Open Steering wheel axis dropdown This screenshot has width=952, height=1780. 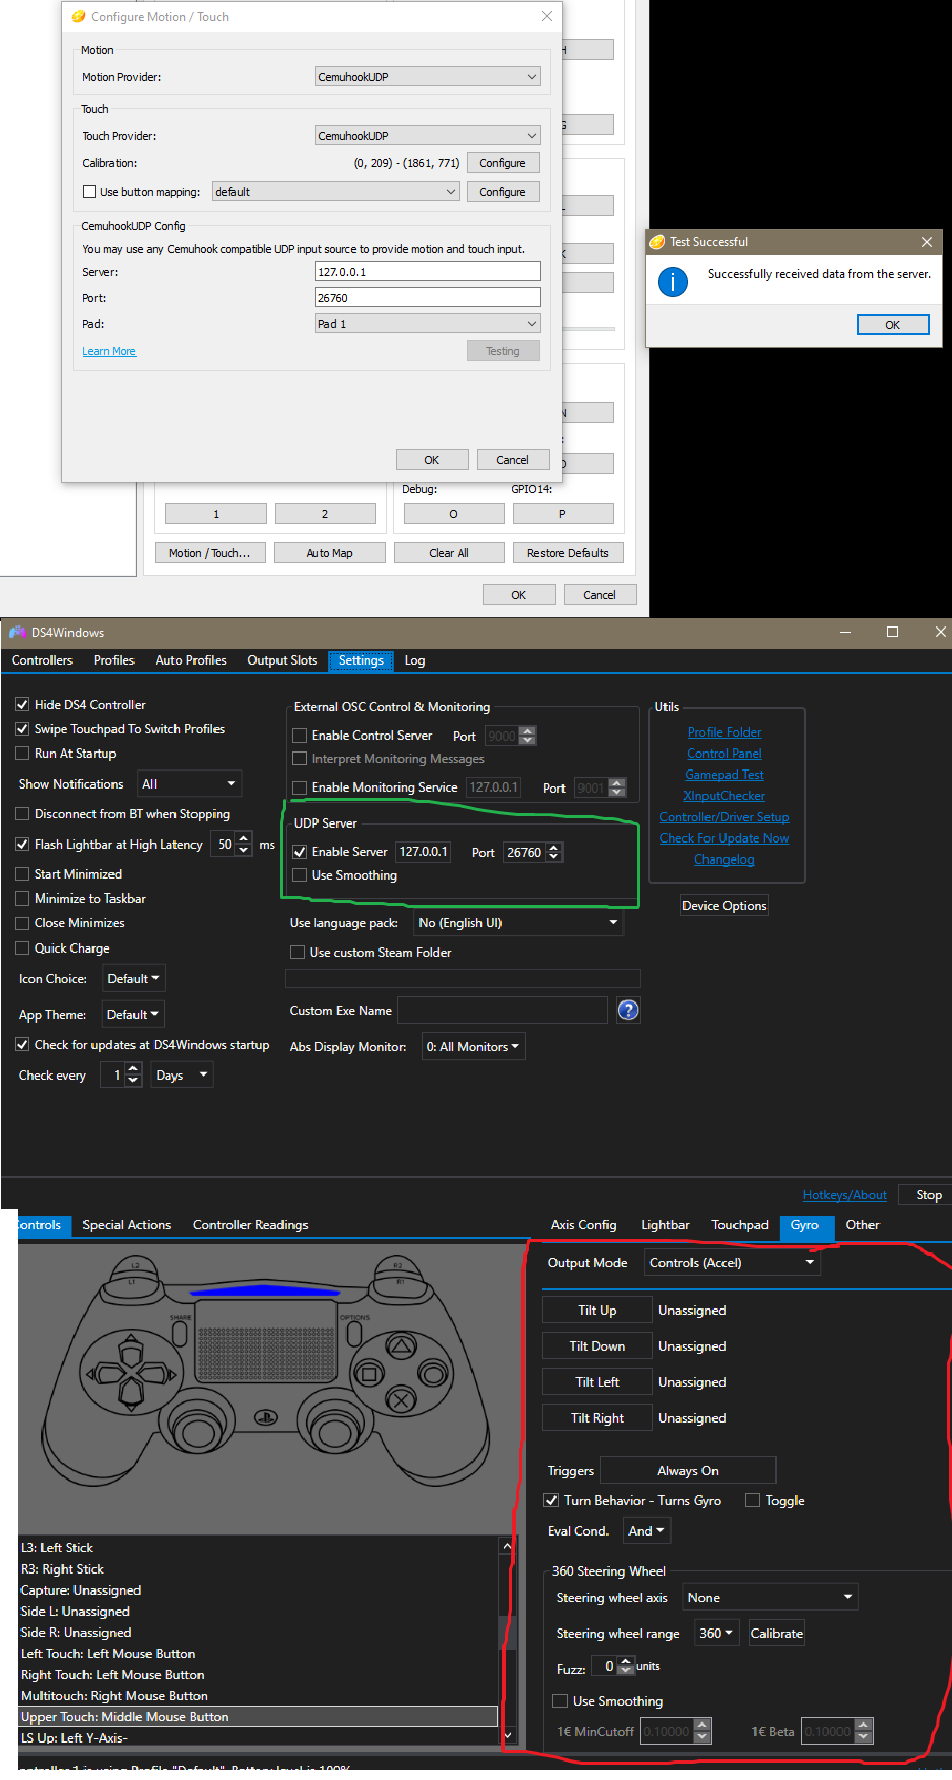770,1597
